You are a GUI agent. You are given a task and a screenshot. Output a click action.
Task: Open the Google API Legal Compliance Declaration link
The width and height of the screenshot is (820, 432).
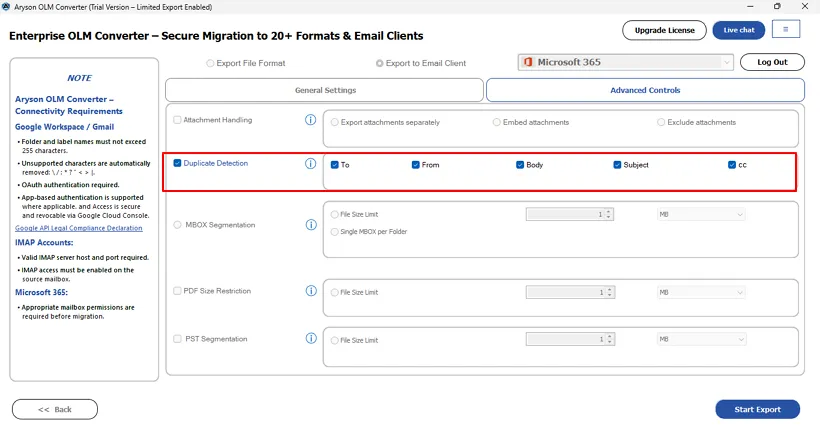pyautogui.click(x=79, y=228)
